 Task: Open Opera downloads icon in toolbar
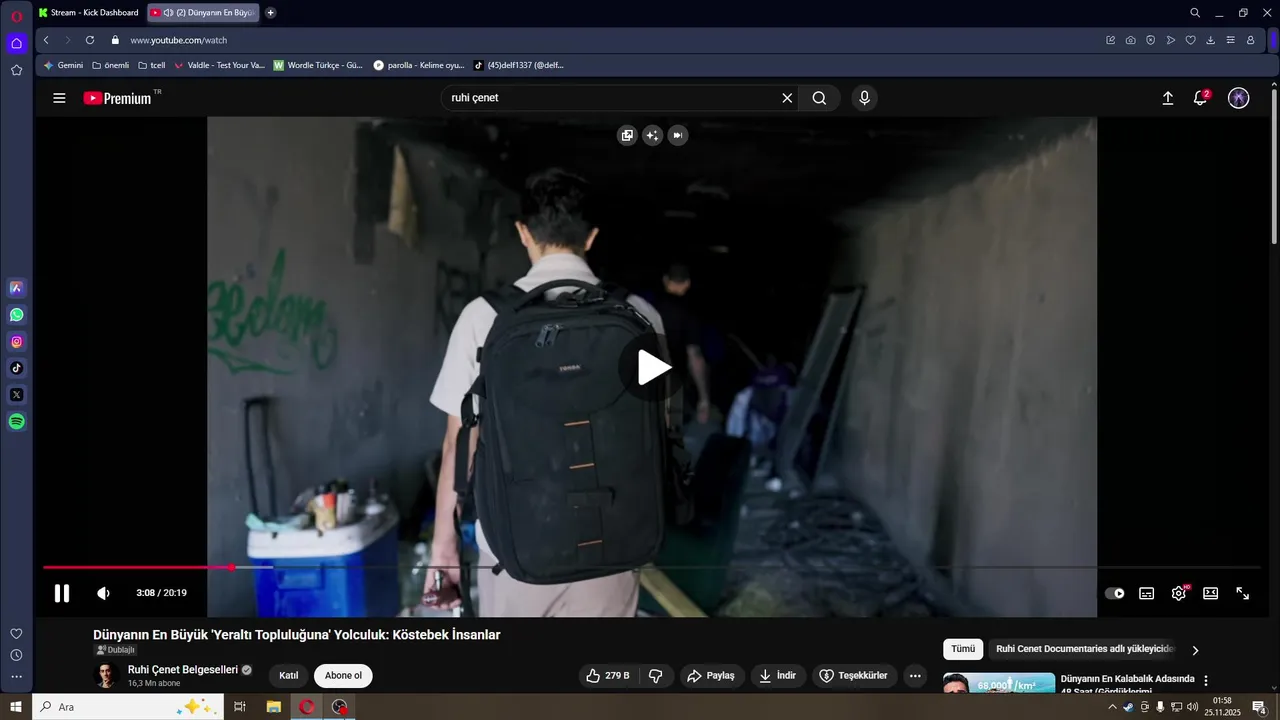click(1211, 40)
